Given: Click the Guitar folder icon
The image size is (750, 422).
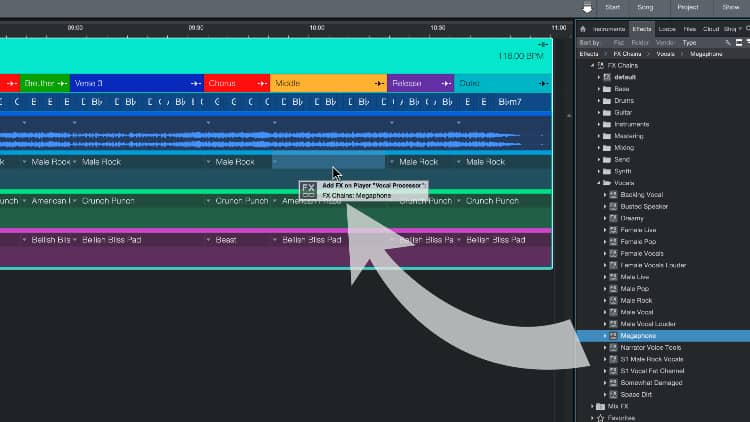Looking at the screenshot, I should tap(607, 112).
